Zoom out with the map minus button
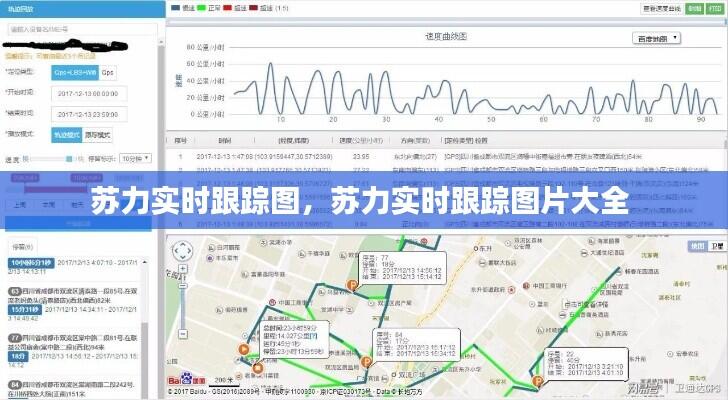This screenshot has width=728, height=400. click(x=183, y=334)
